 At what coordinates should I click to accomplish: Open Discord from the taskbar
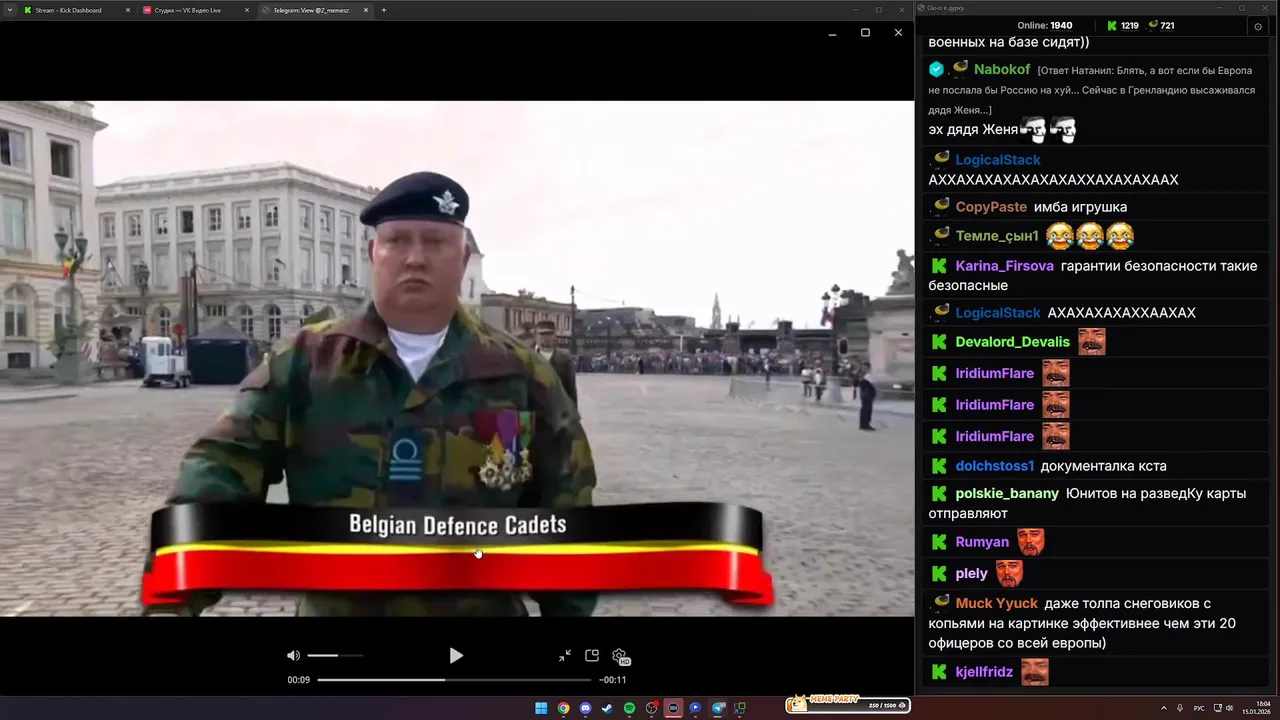tap(585, 708)
